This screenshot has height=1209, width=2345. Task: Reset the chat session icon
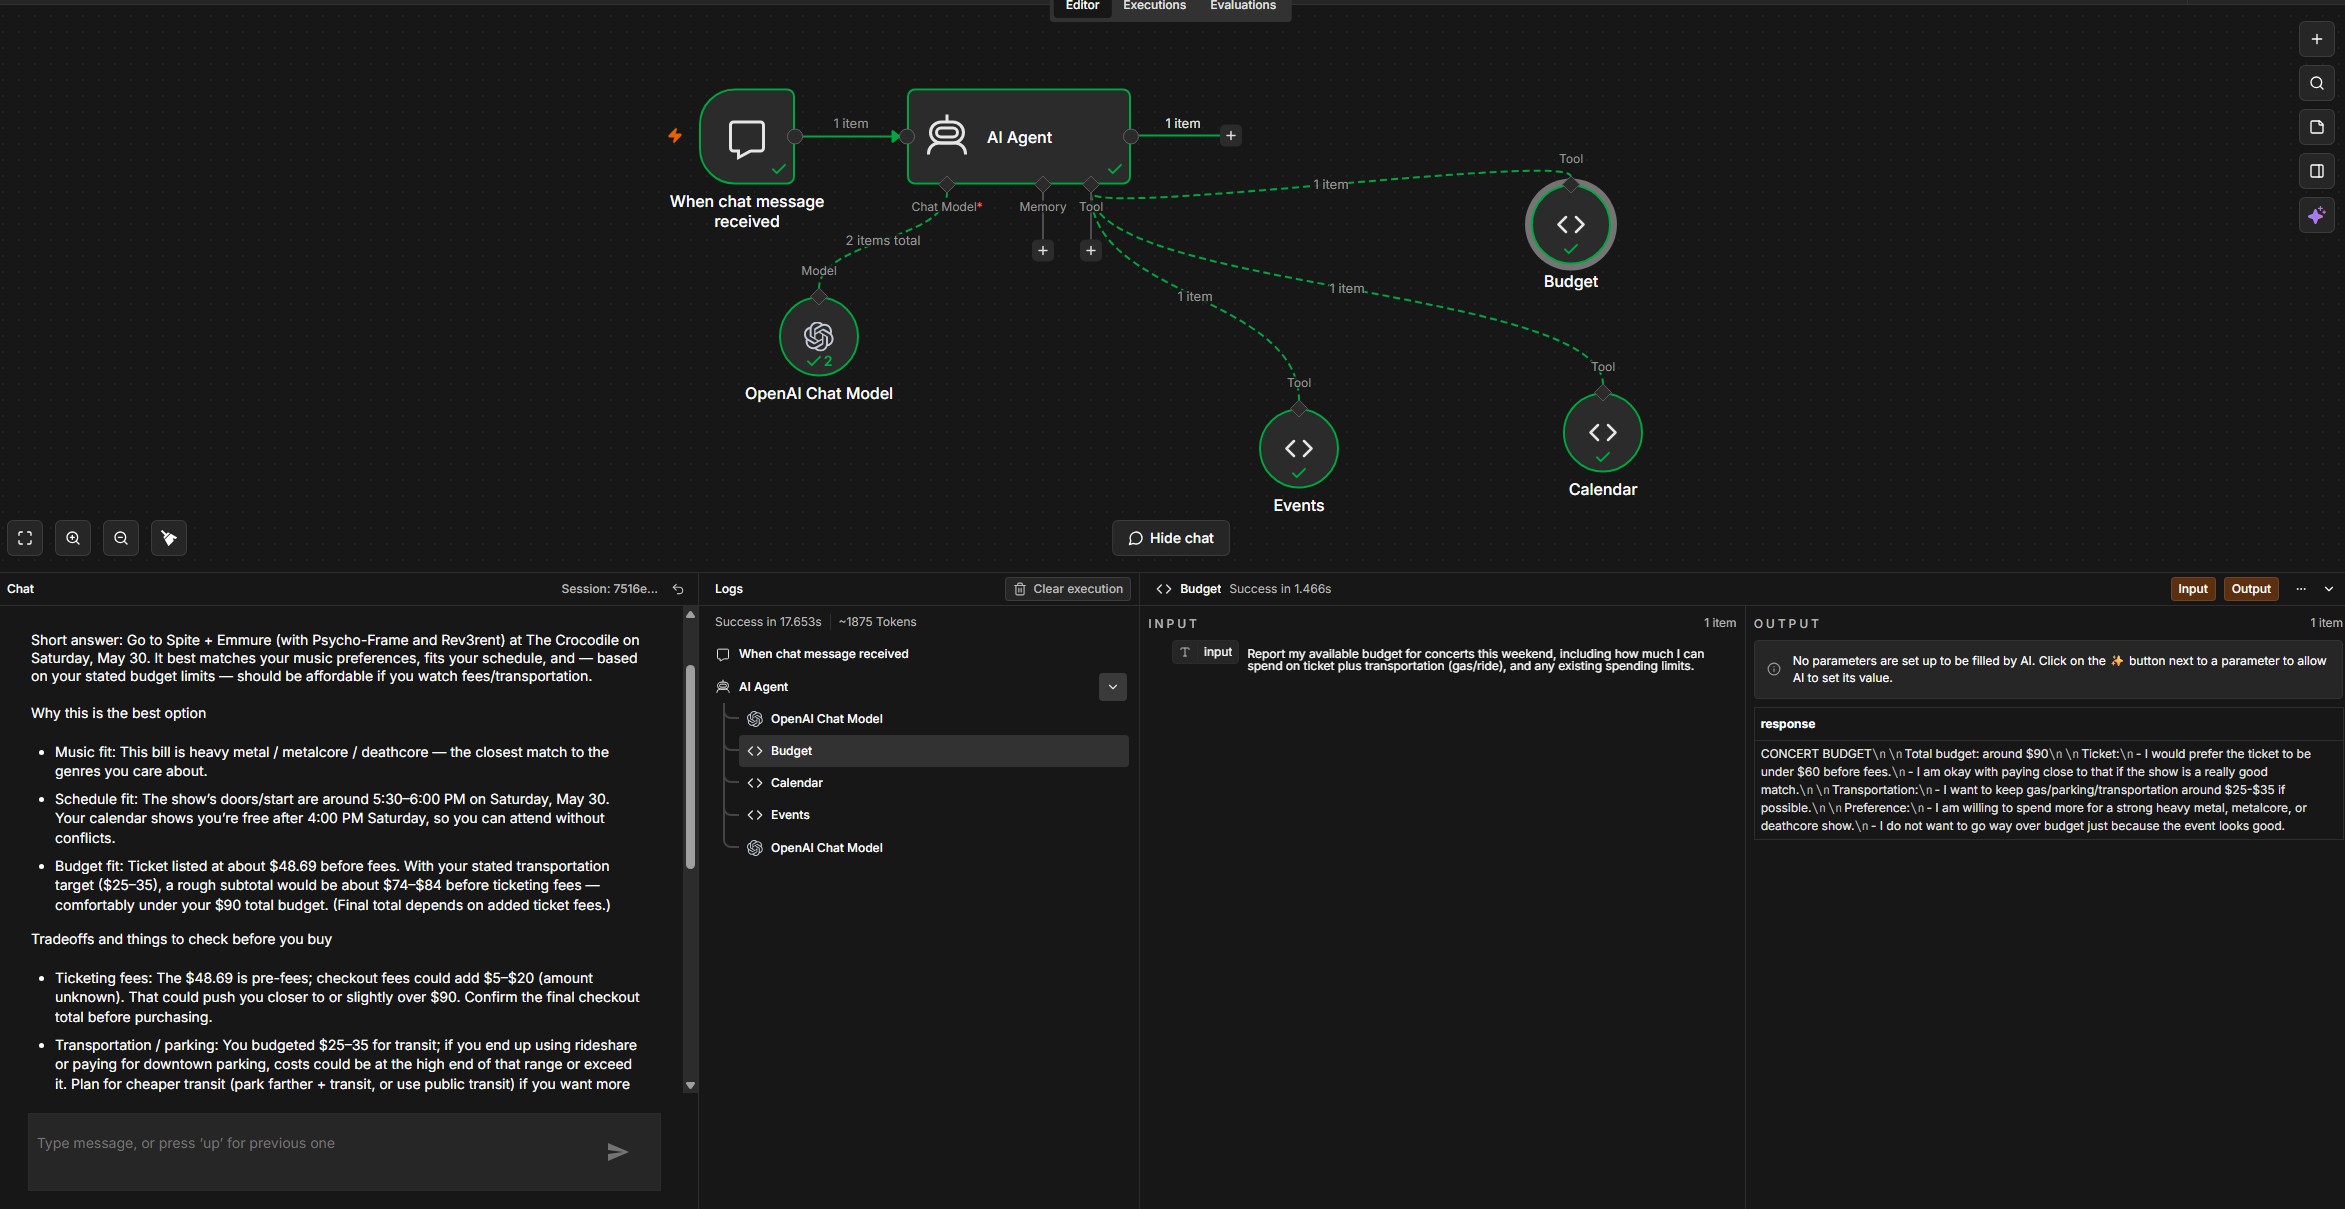(678, 589)
